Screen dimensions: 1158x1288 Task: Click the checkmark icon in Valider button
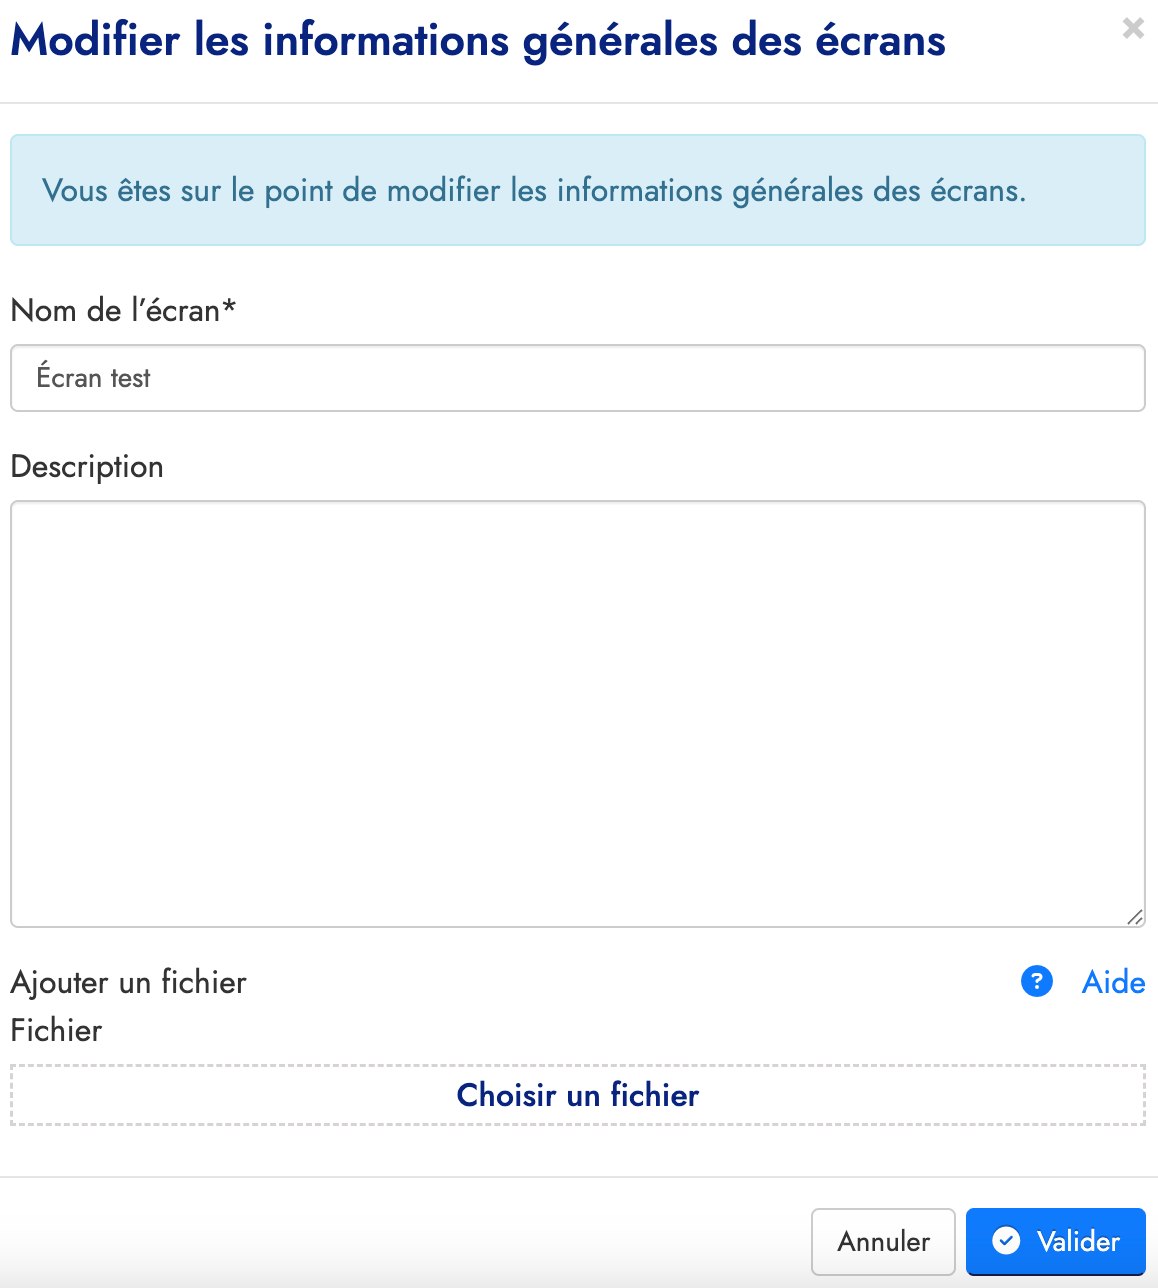[x=1005, y=1241]
